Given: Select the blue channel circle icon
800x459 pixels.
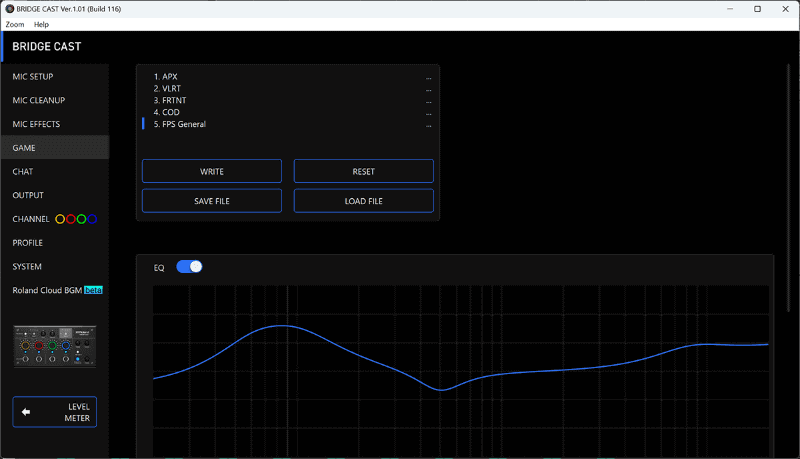Looking at the screenshot, I should click(92, 219).
